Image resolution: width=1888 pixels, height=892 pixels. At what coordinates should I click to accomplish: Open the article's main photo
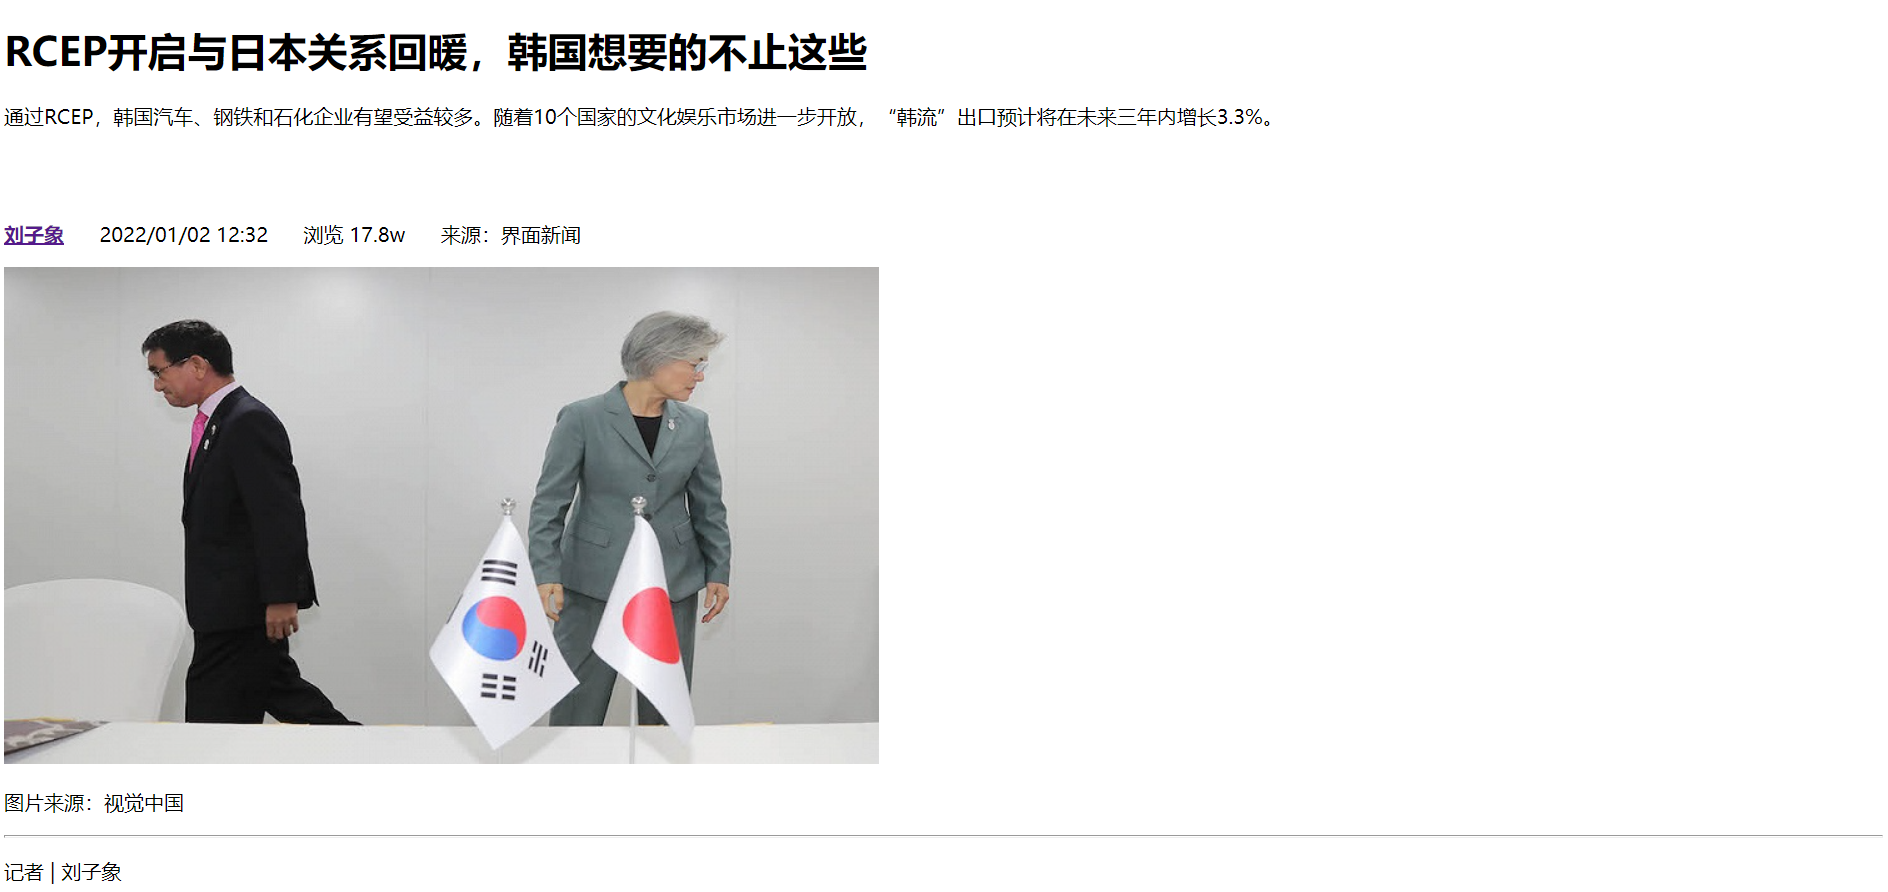441,515
